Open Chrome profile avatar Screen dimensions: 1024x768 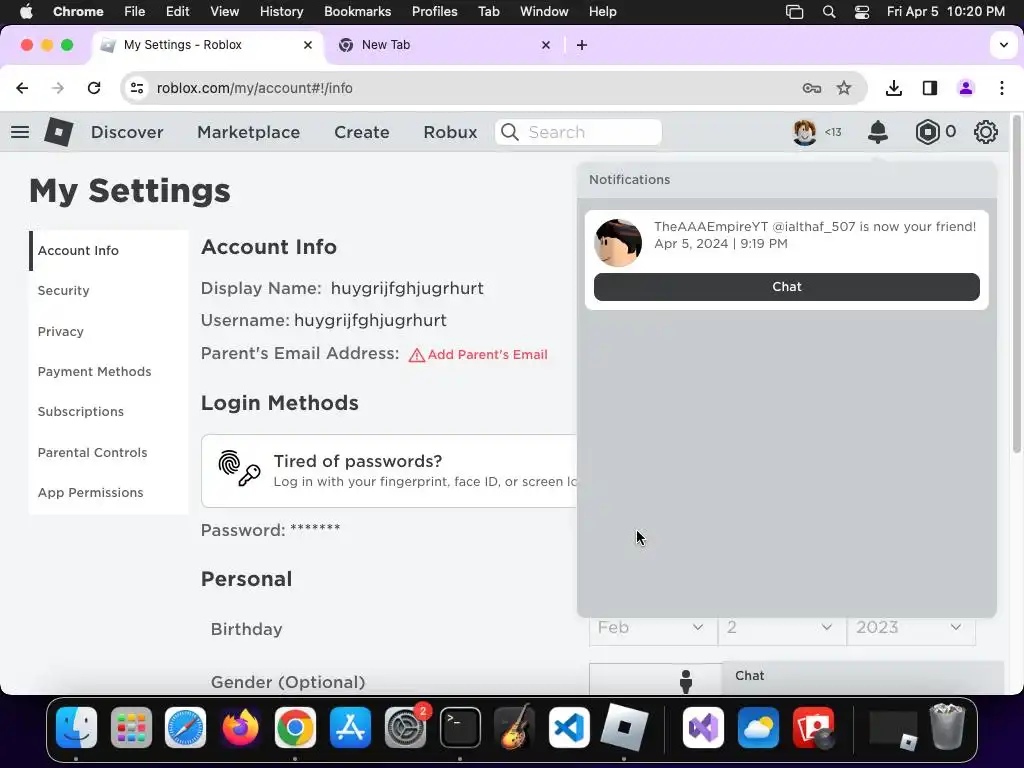tap(966, 88)
